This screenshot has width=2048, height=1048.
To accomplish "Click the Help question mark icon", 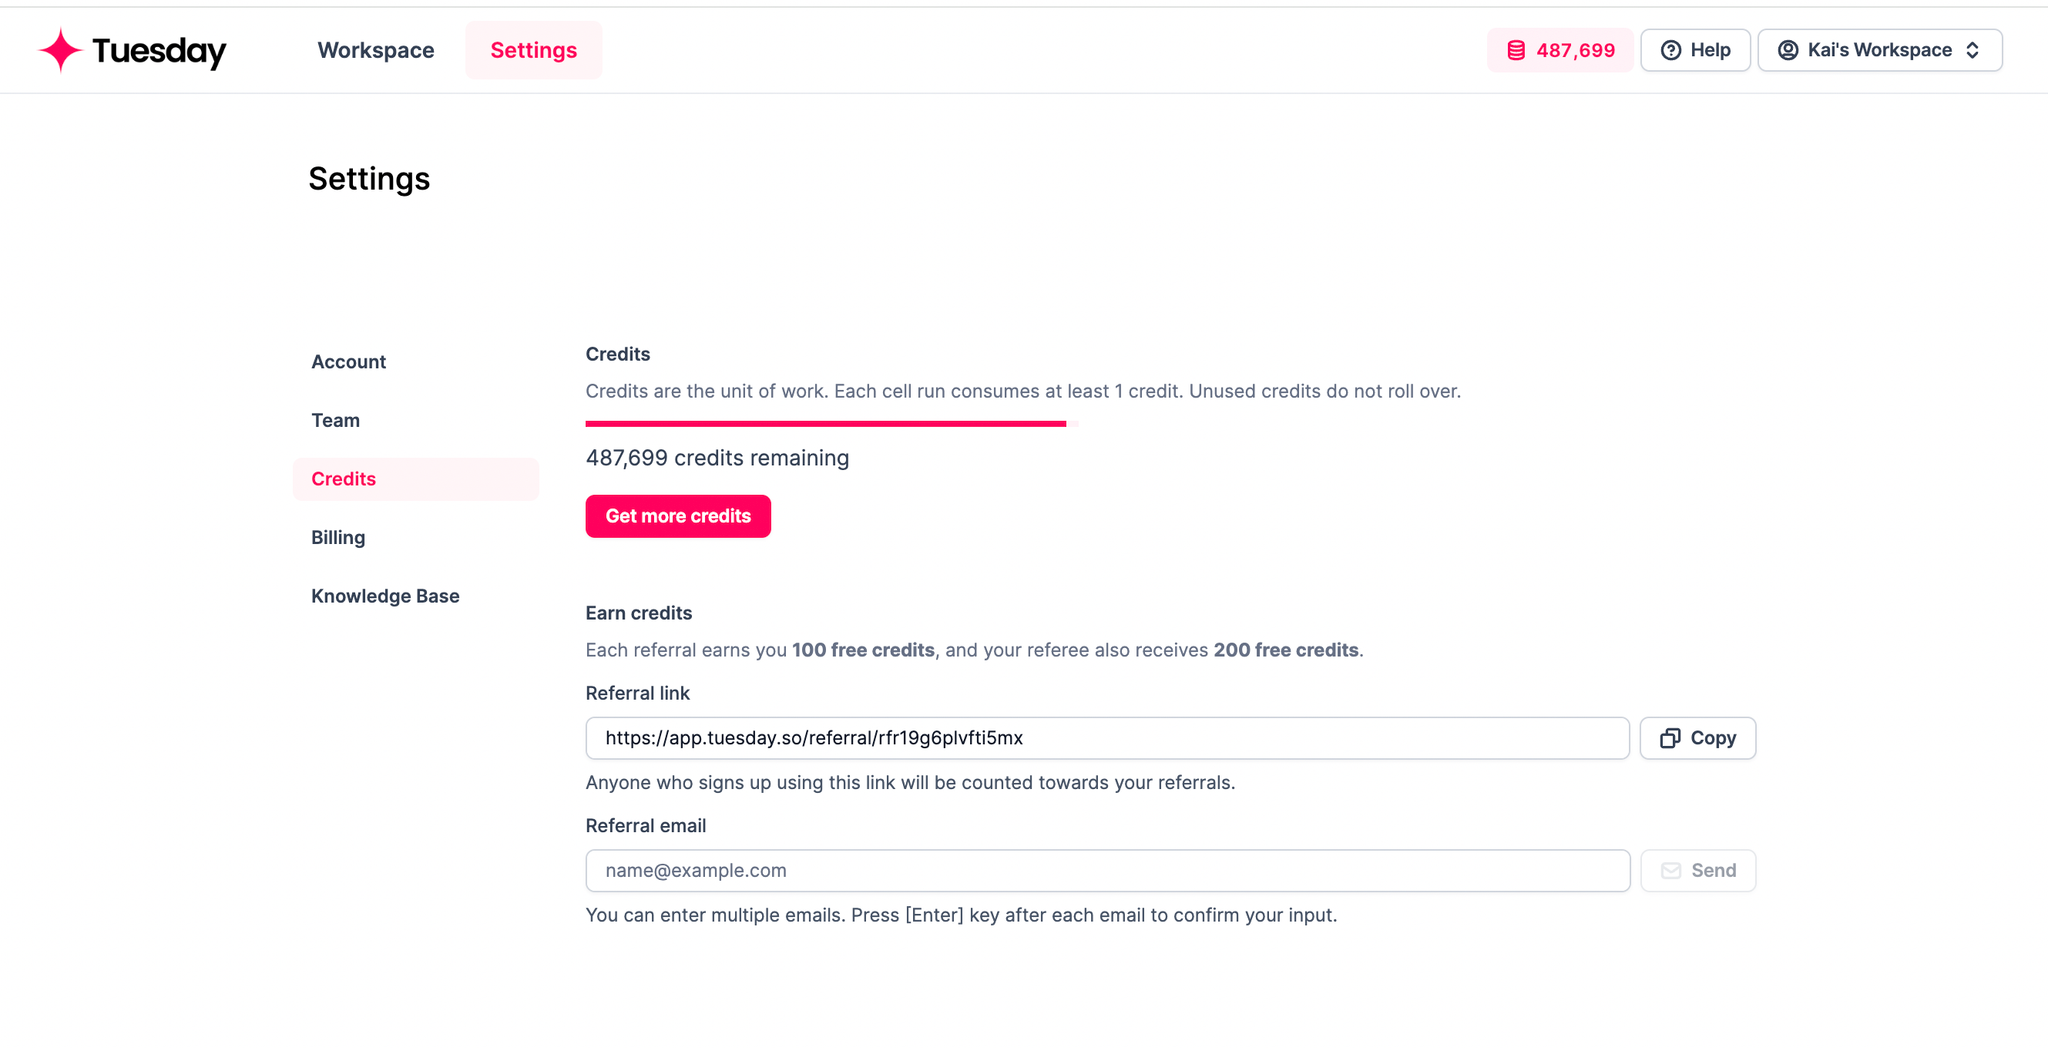I will pyautogui.click(x=1671, y=50).
